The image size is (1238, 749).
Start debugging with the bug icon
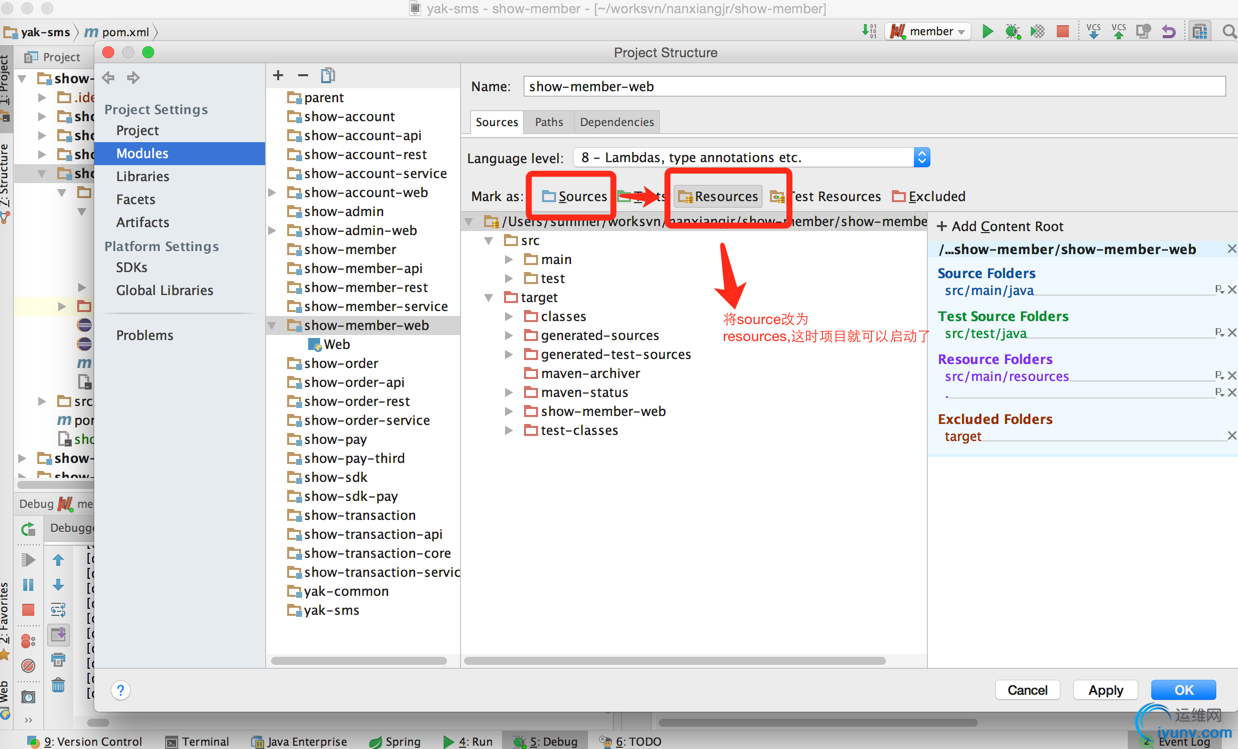[x=1013, y=31]
